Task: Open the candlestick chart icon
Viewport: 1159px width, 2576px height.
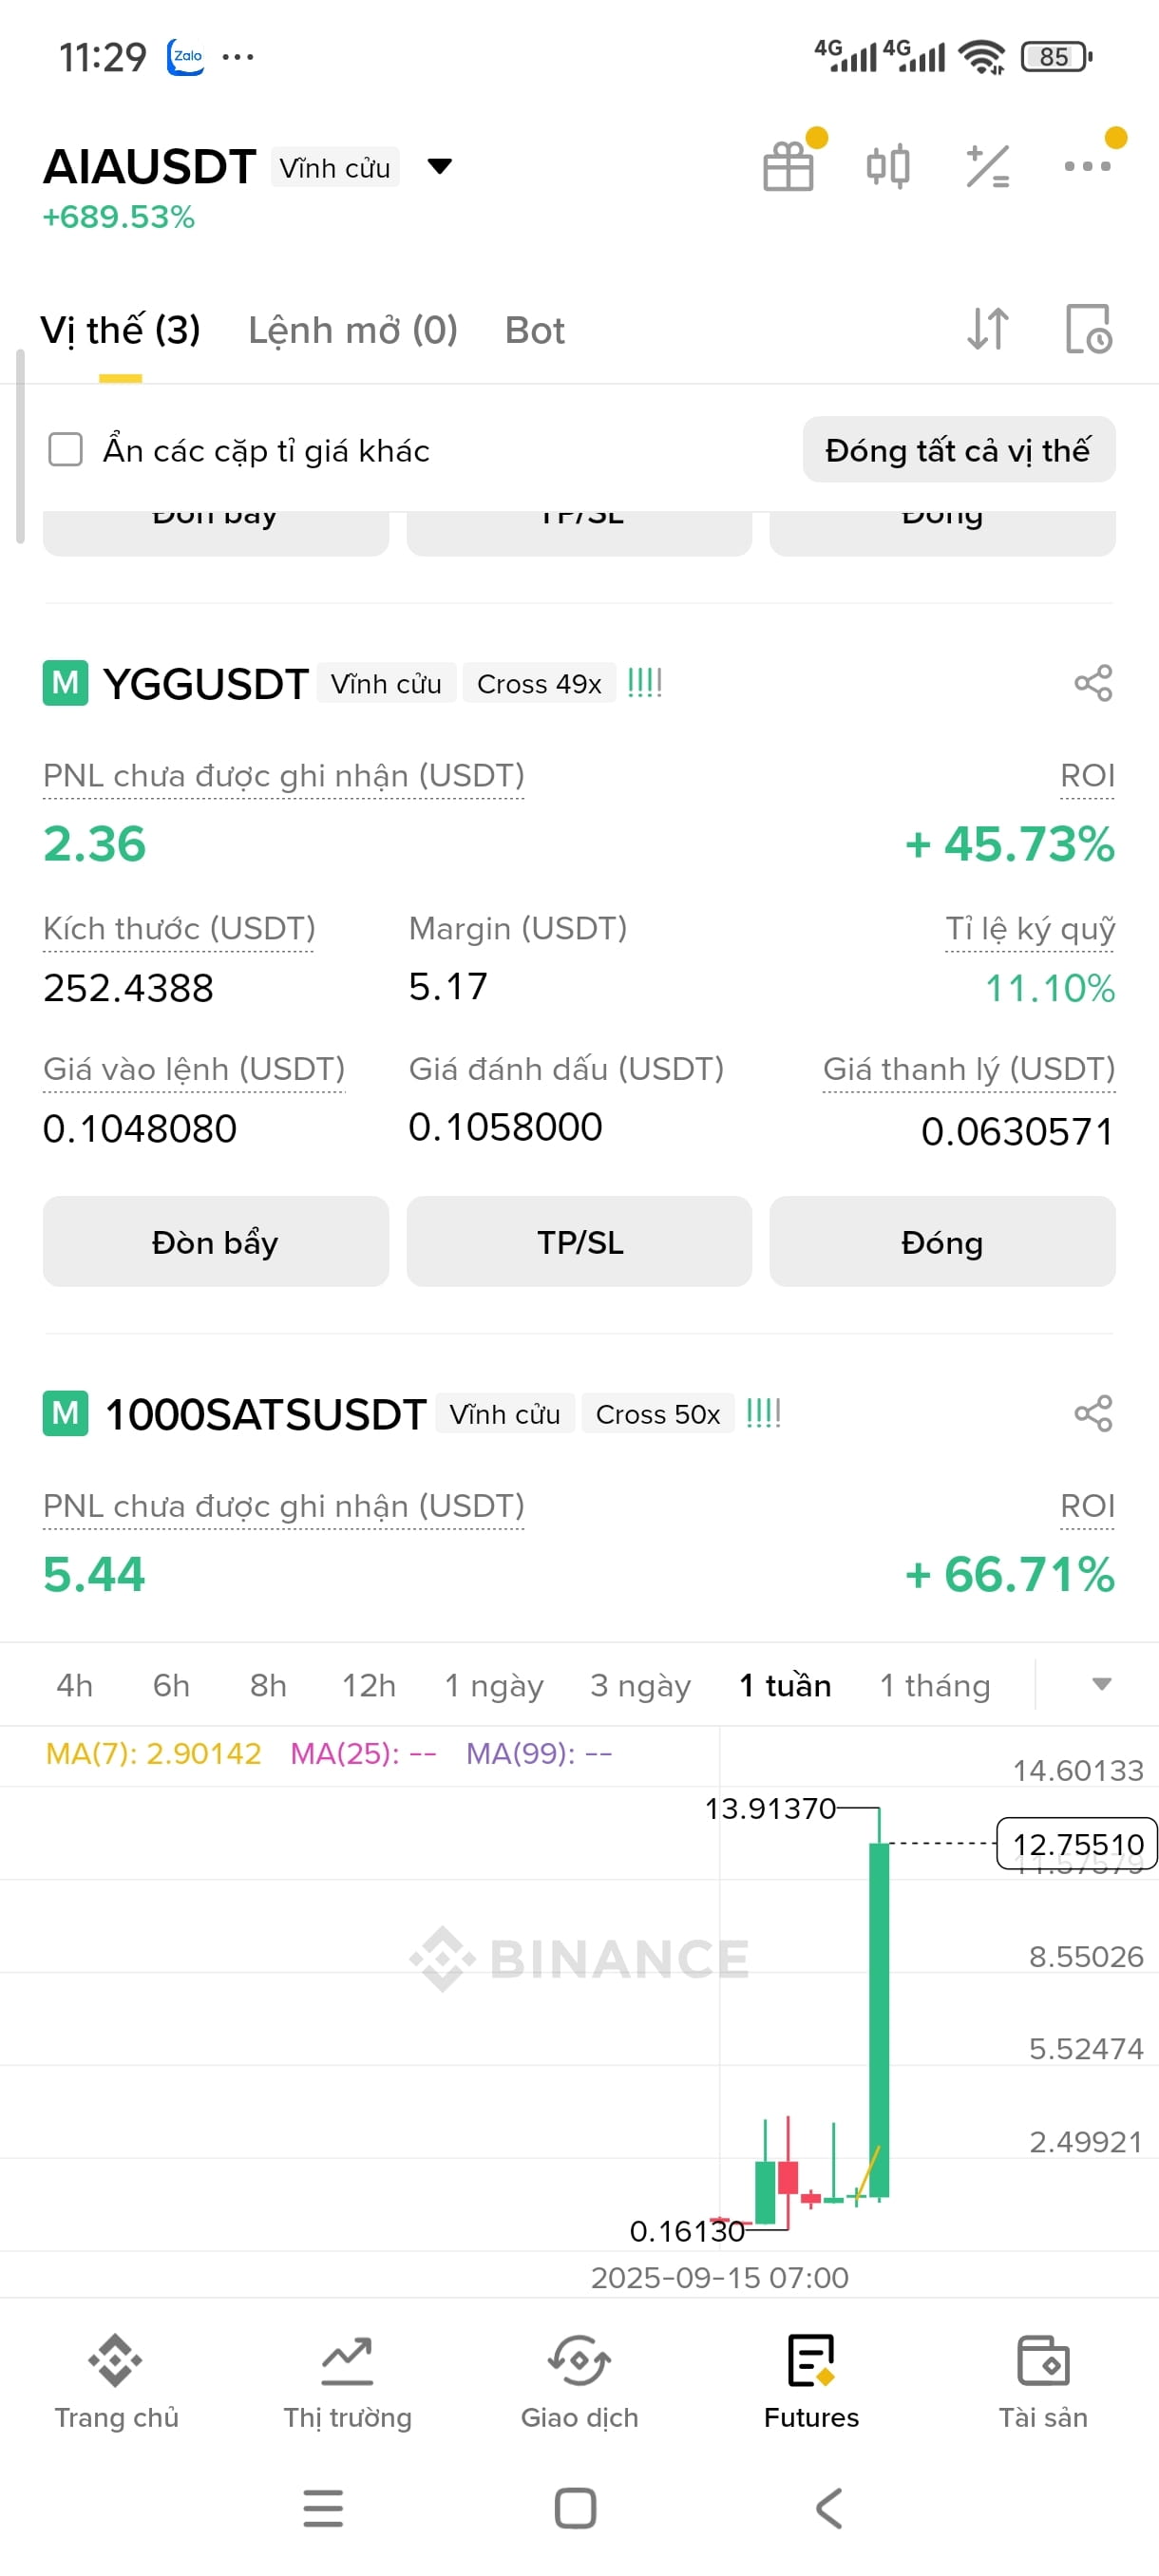Action: pos(887,166)
